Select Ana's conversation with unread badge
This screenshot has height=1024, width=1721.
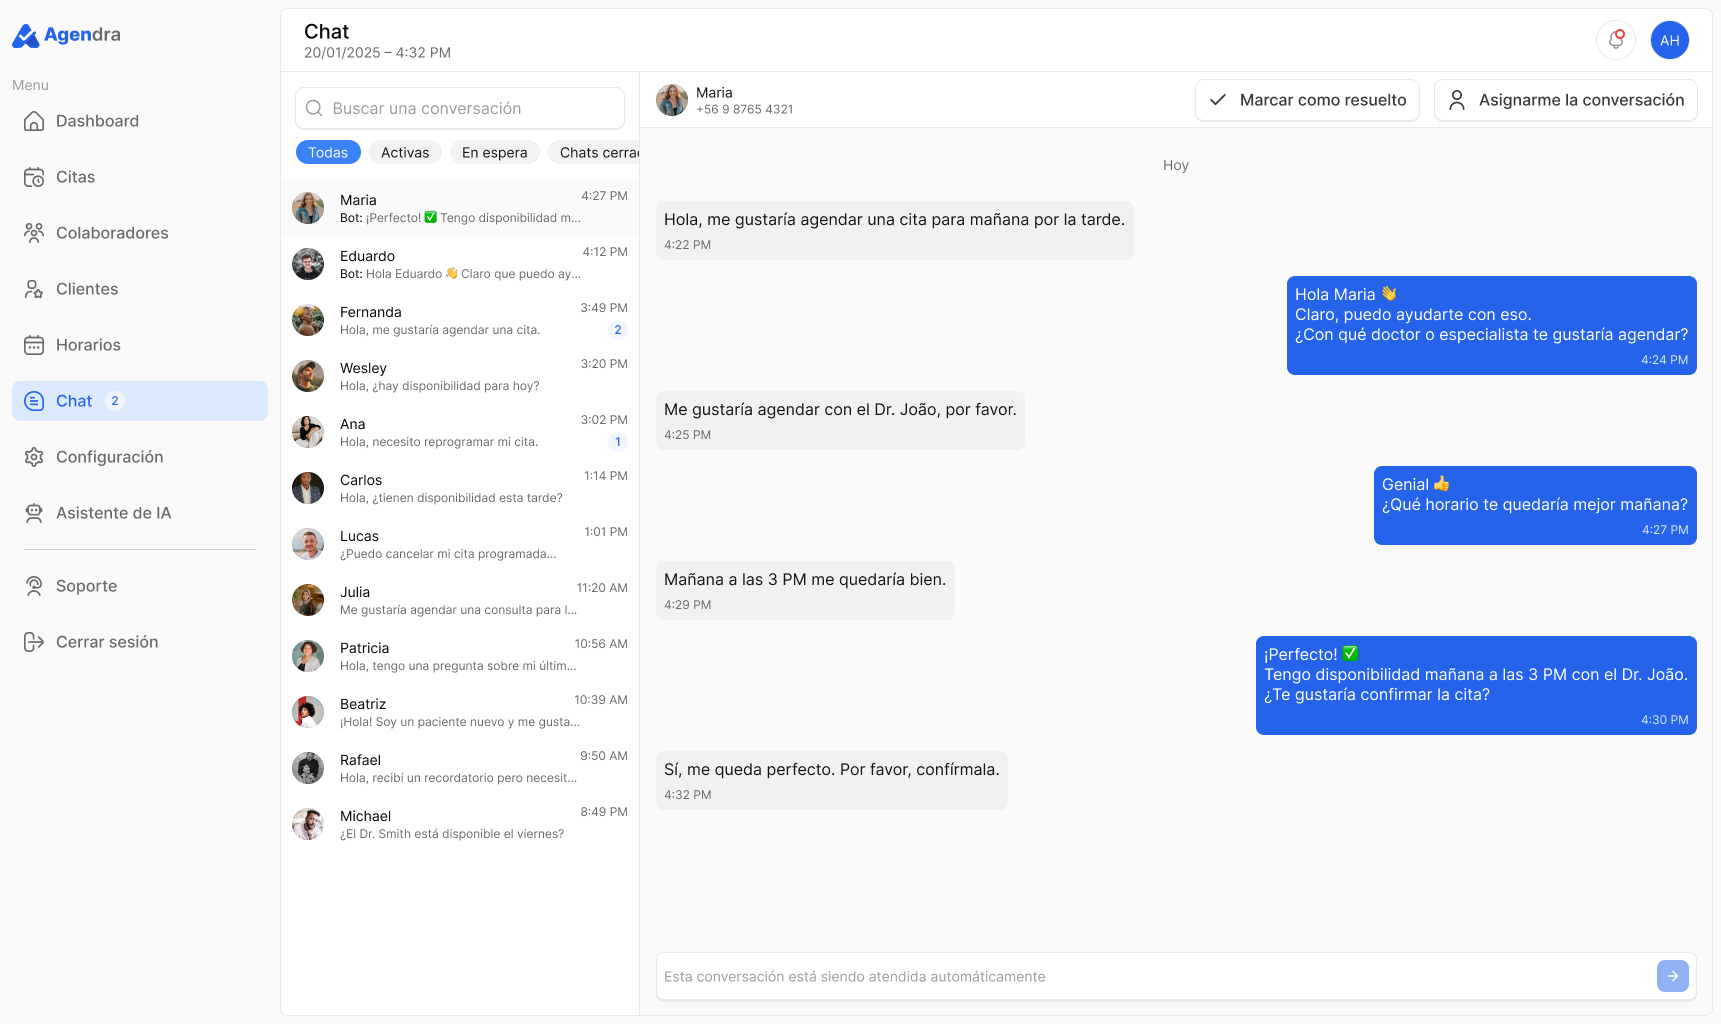[460, 432]
